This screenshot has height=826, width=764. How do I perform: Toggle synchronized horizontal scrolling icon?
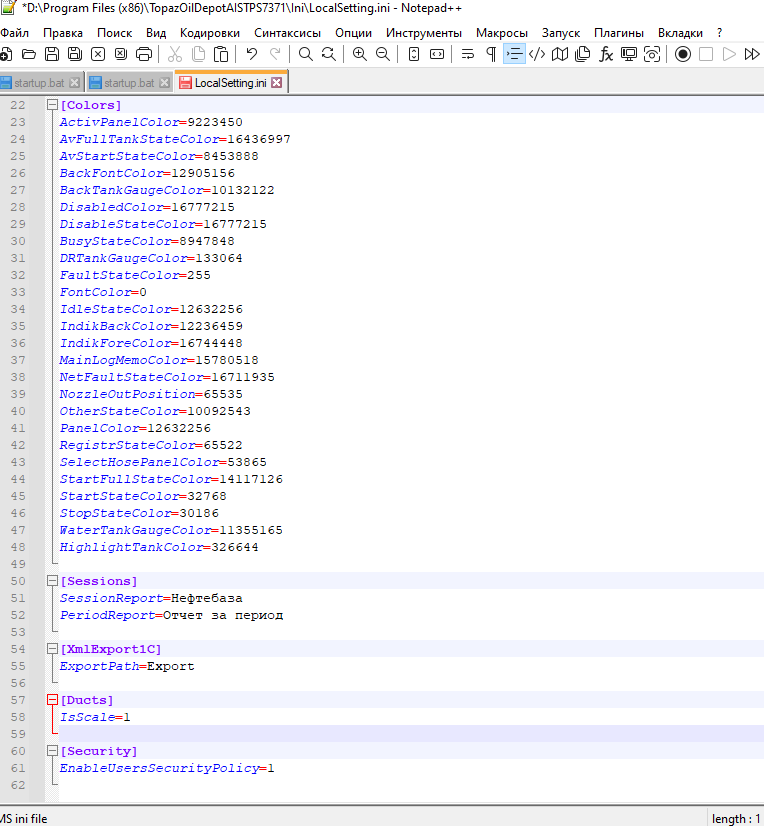[x=437, y=54]
